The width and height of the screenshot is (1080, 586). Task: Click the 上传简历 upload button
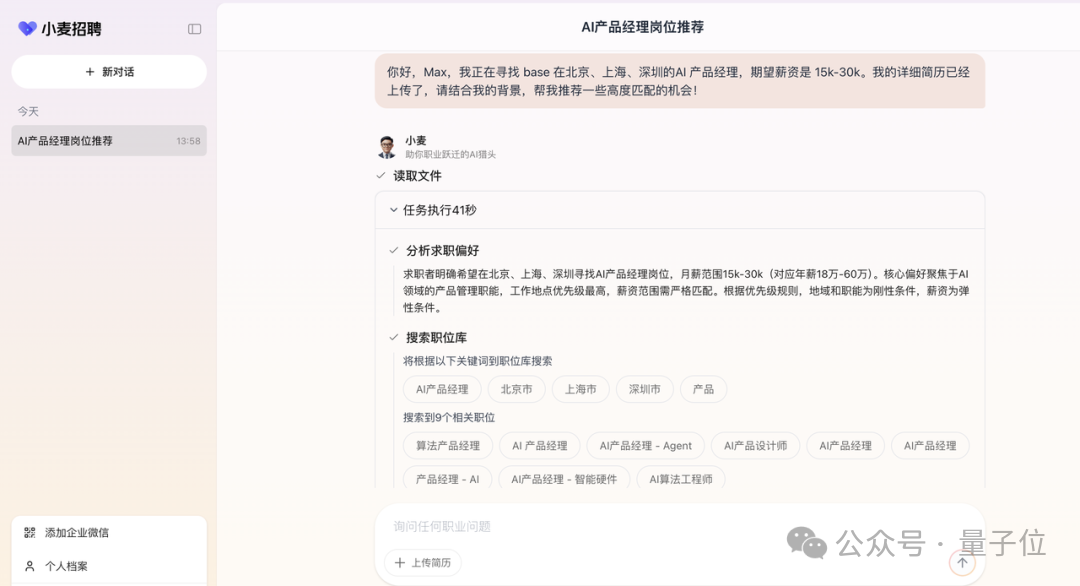point(423,563)
